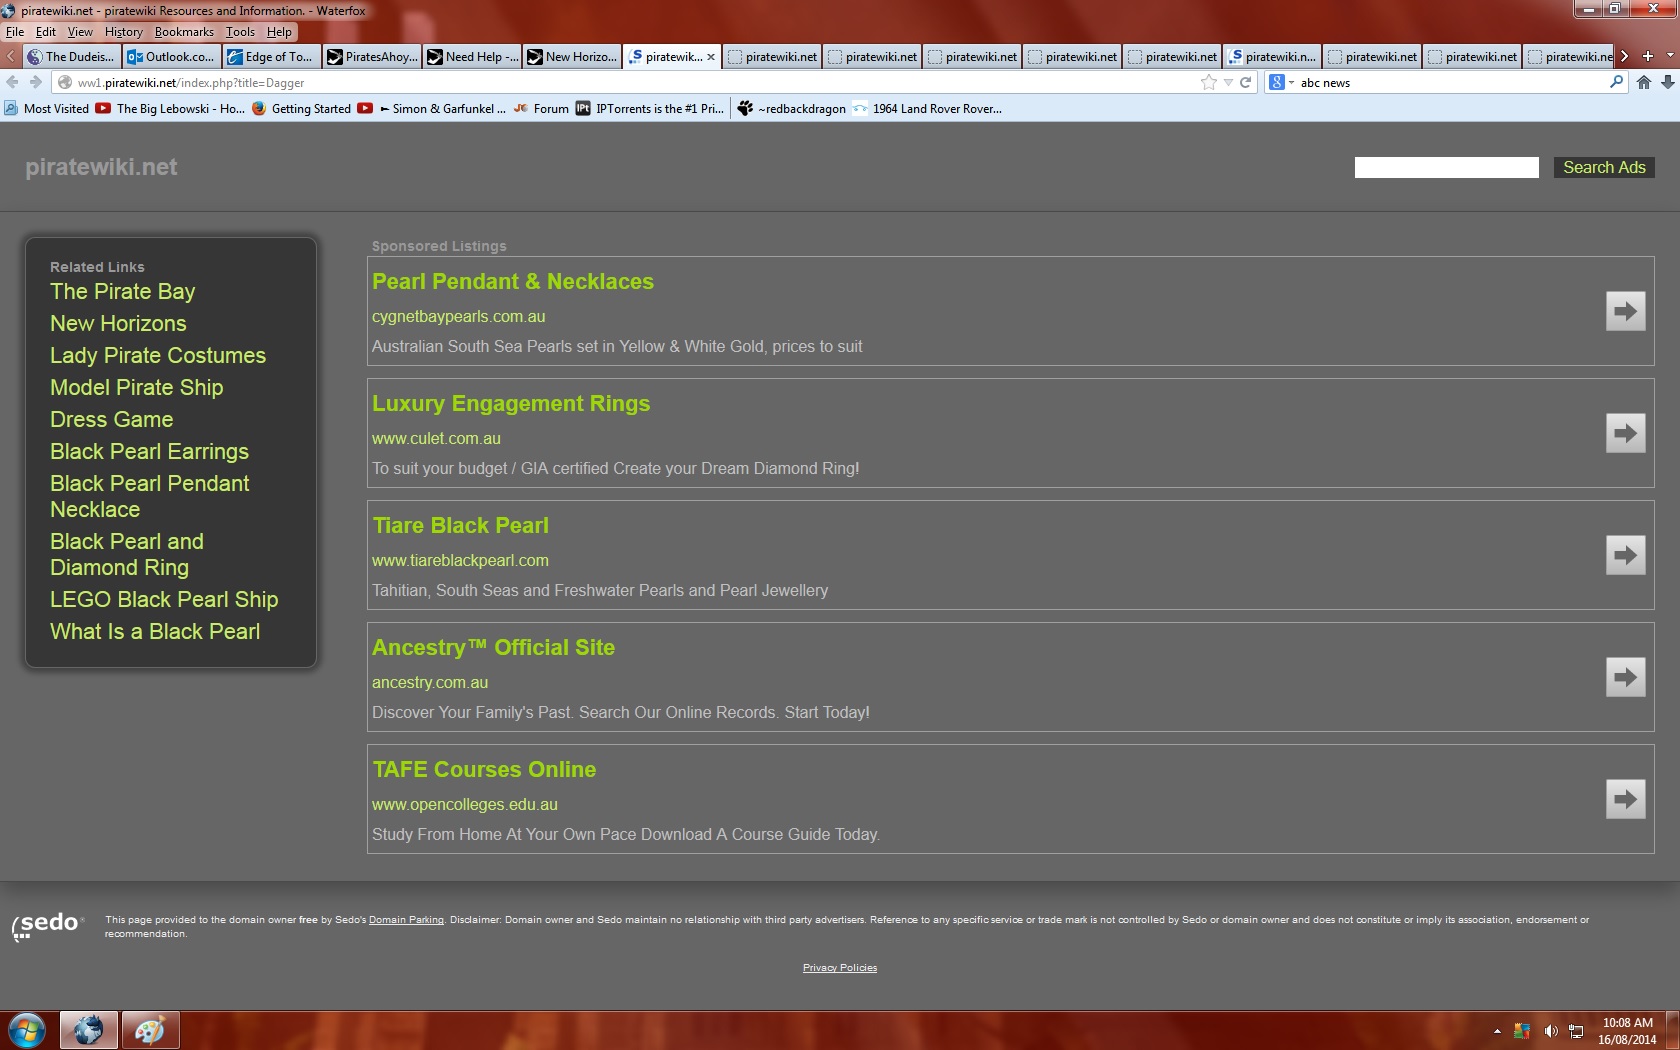This screenshot has width=1680, height=1050.
Task: Open the Windows Start button
Action: (27, 1030)
